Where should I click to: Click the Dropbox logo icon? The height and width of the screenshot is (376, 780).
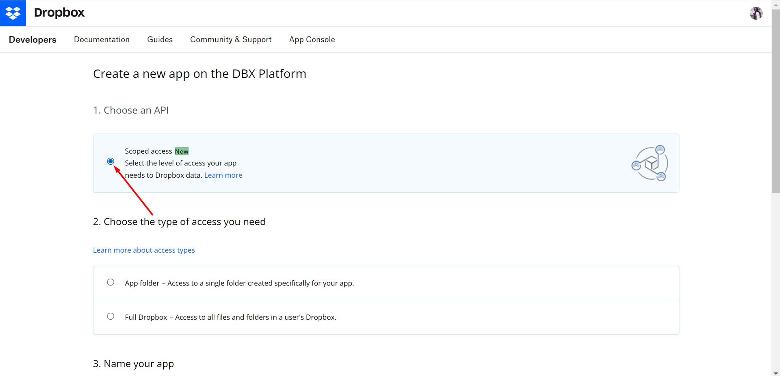tap(13, 13)
